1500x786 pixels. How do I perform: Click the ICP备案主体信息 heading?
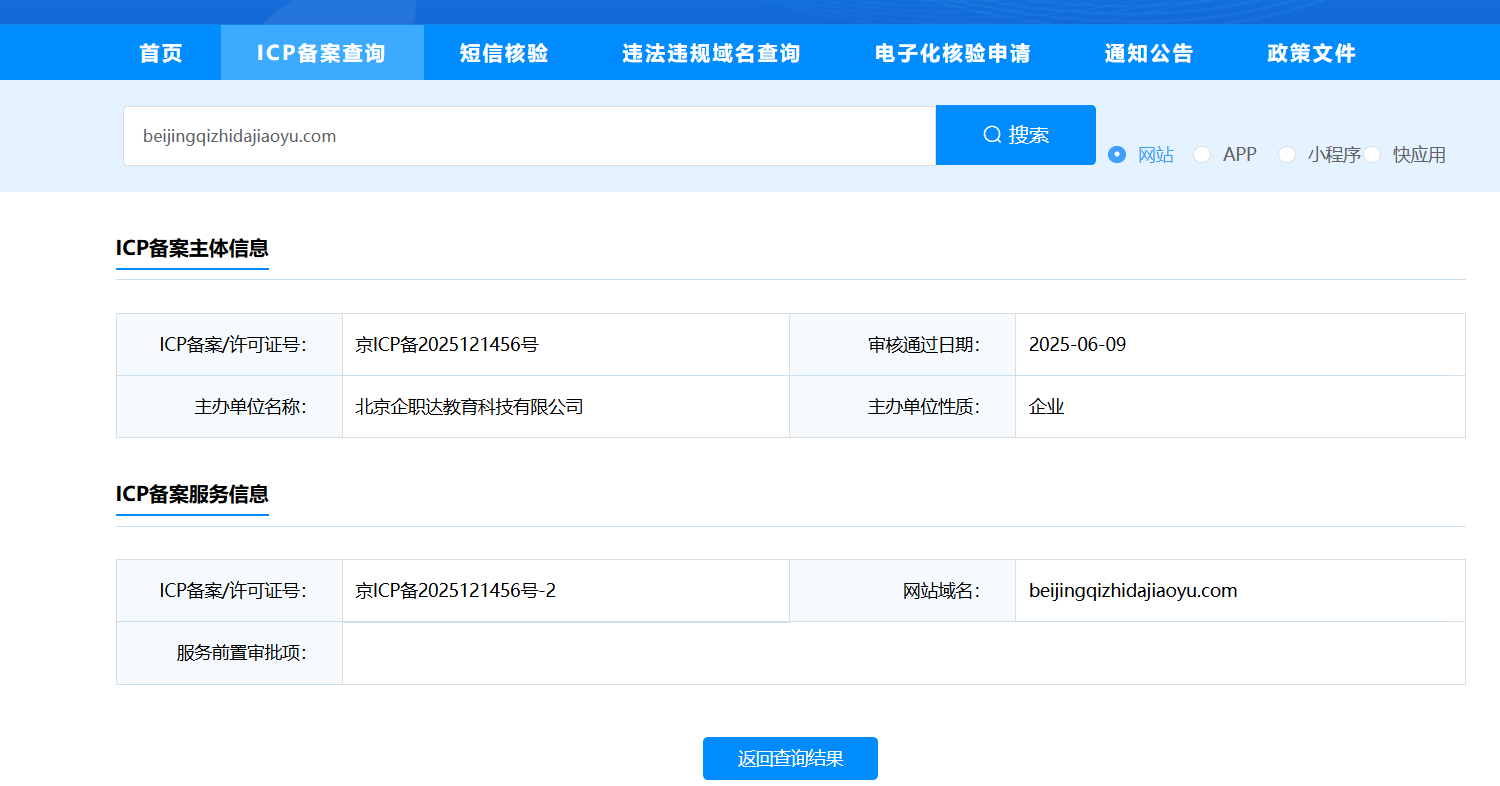click(x=192, y=248)
